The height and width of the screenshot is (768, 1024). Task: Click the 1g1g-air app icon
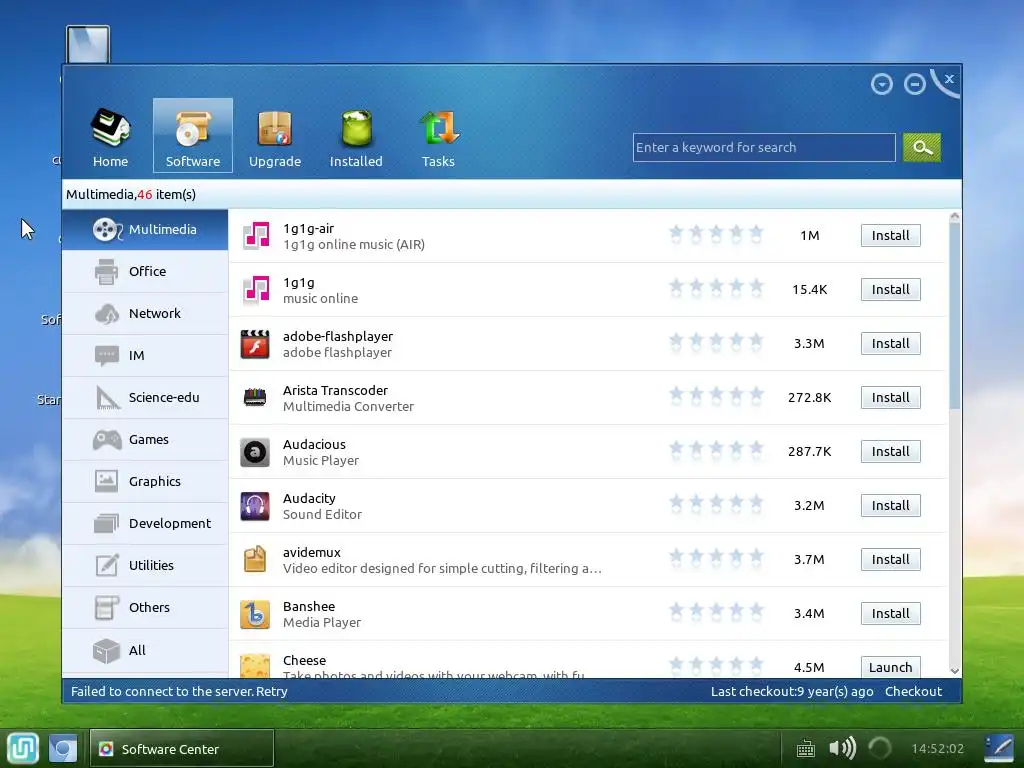coord(255,236)
